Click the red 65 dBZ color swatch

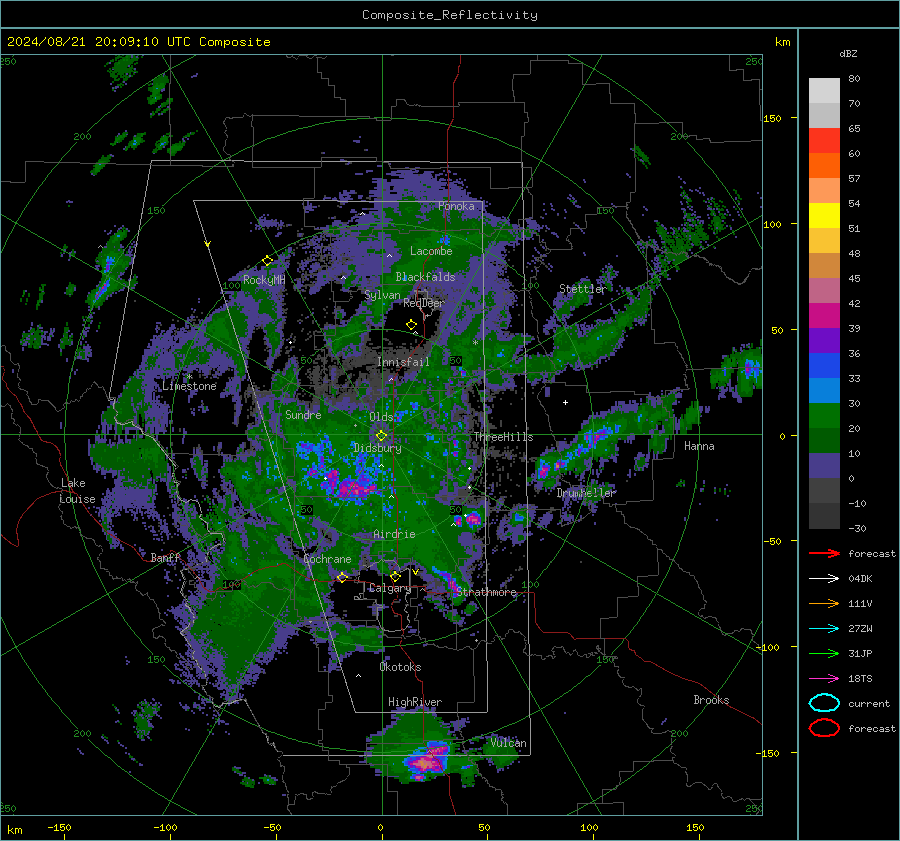(x=824, y=141)
